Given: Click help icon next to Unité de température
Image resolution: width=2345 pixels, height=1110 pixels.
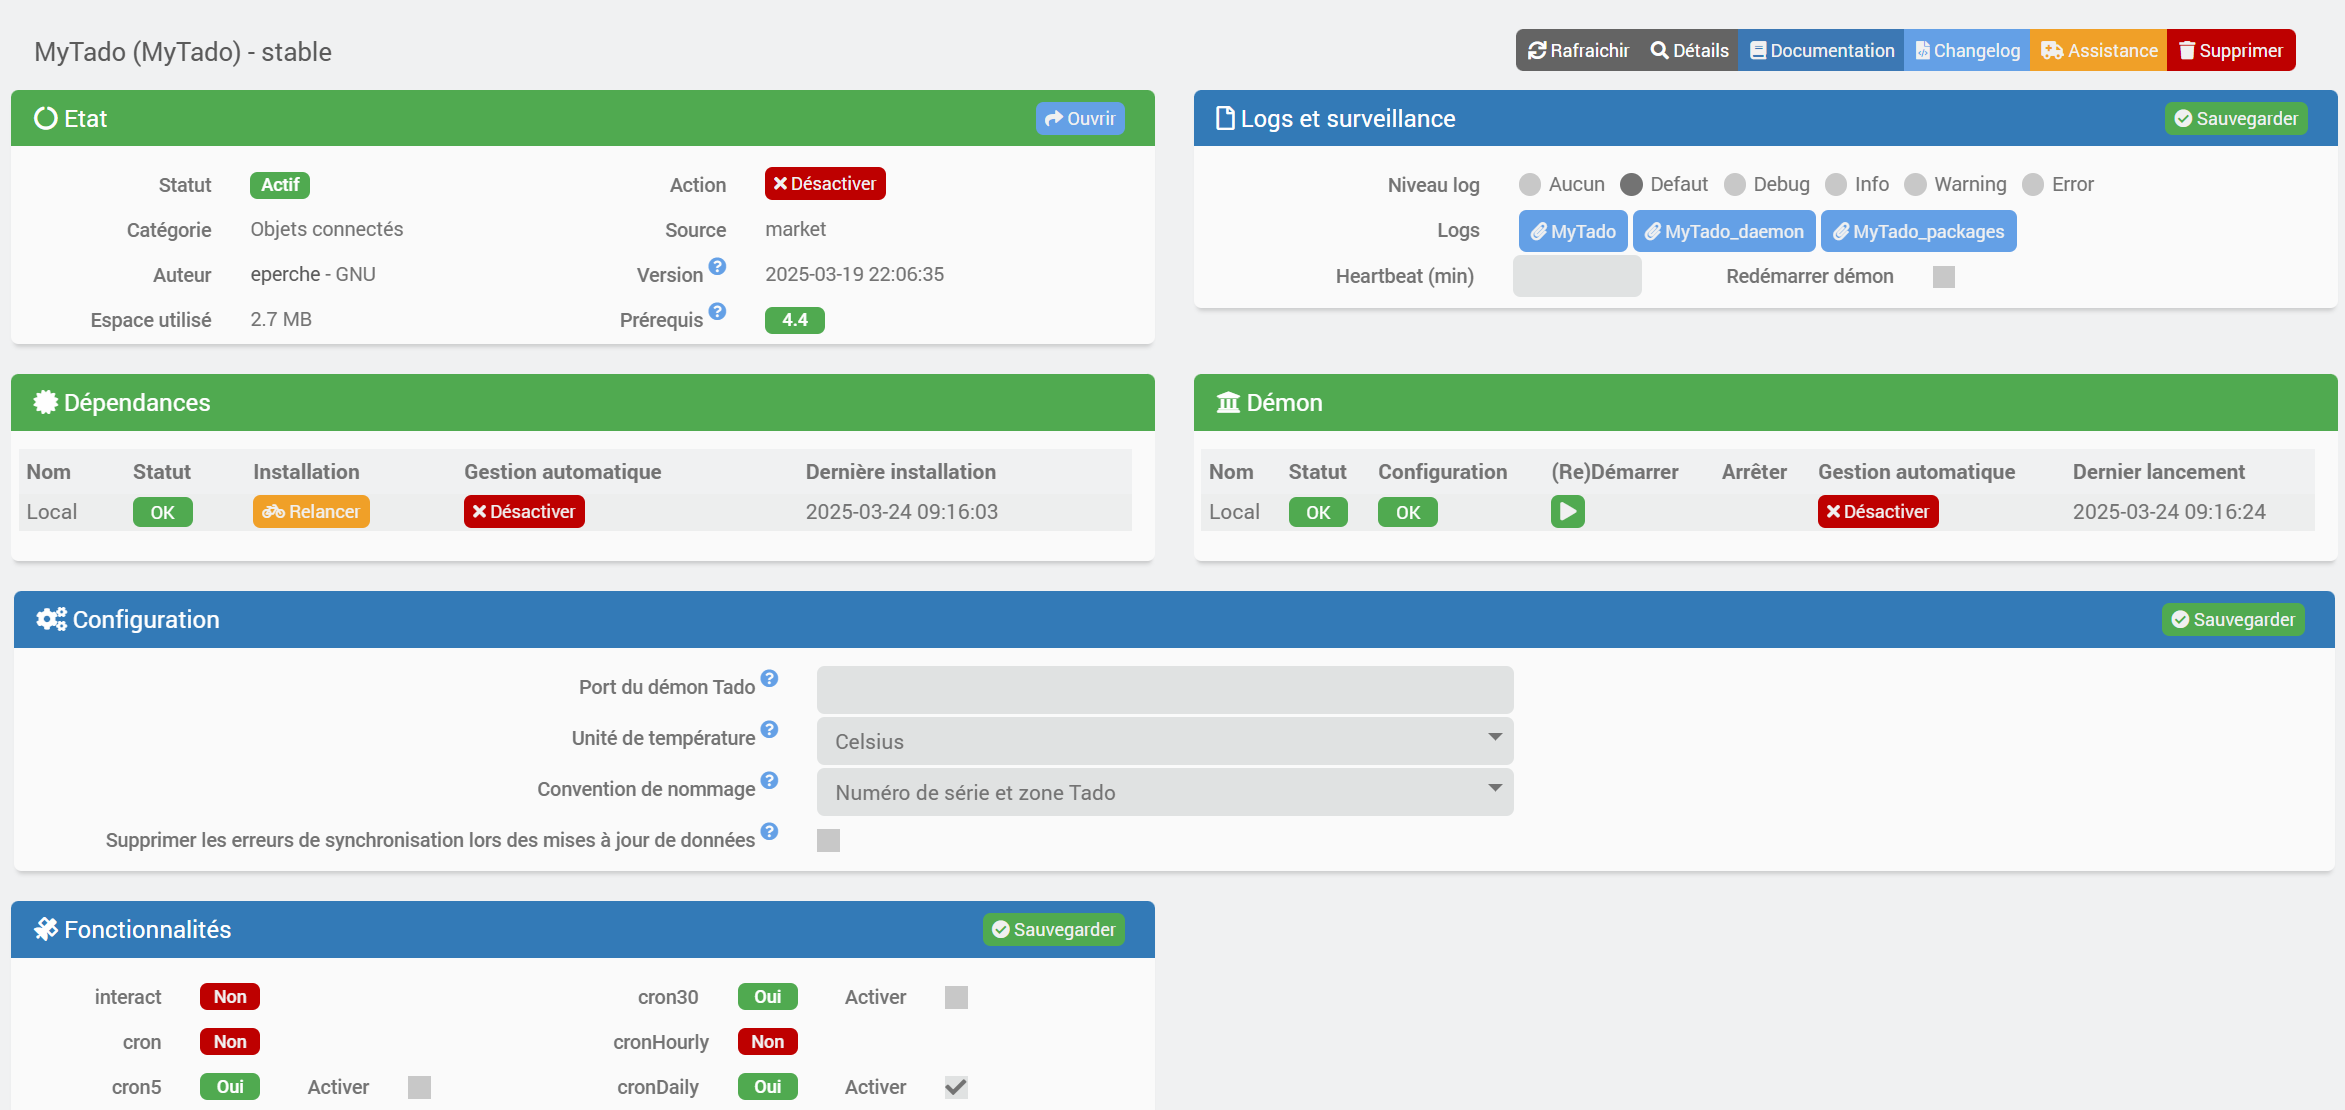Looking at the screenshot, I should 769,729.
